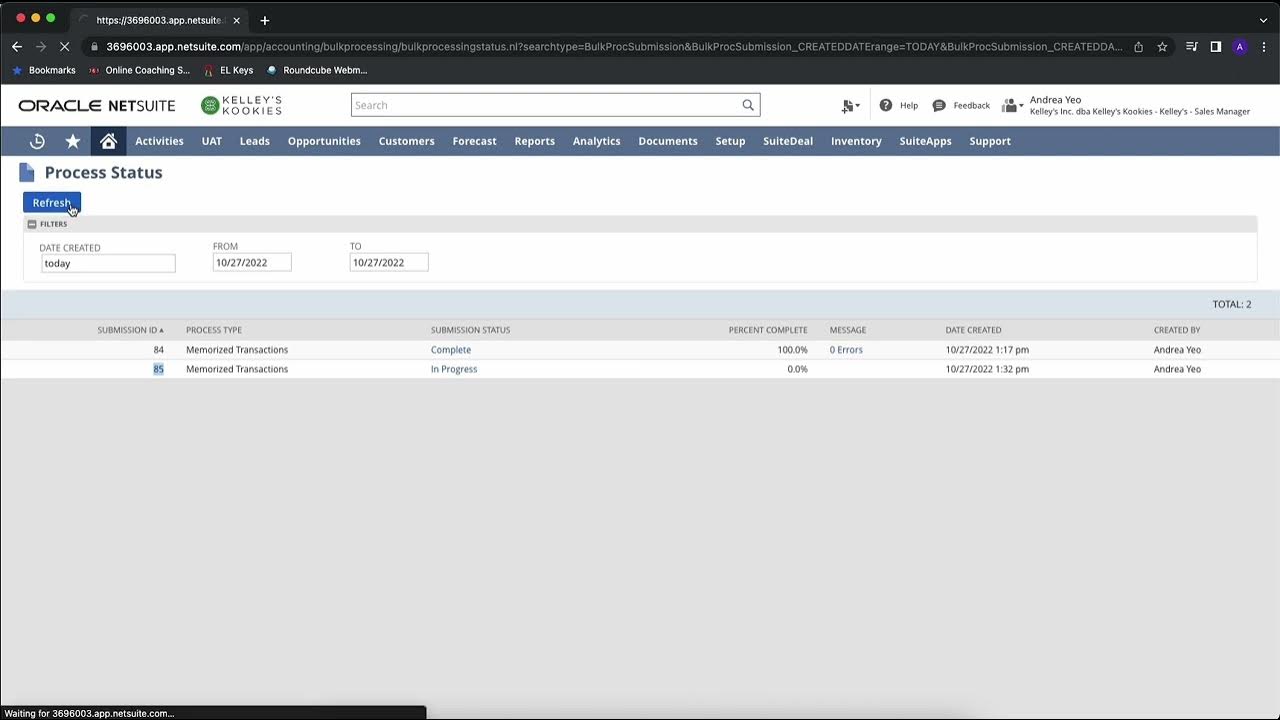Viewport: 1280px width, 720px height.
Task: Bookmark this page with the star icon
Action: [1162, 46]
